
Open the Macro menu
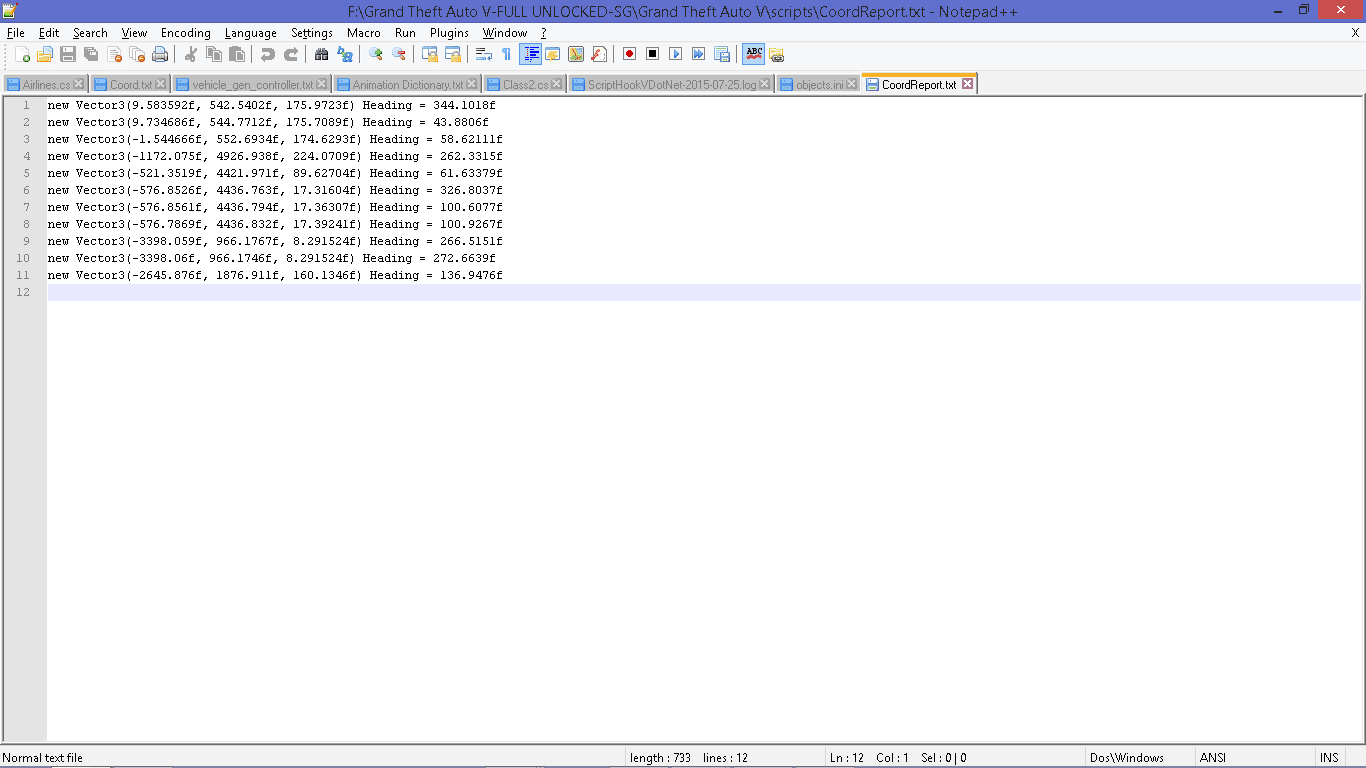(x=364, y=33)
